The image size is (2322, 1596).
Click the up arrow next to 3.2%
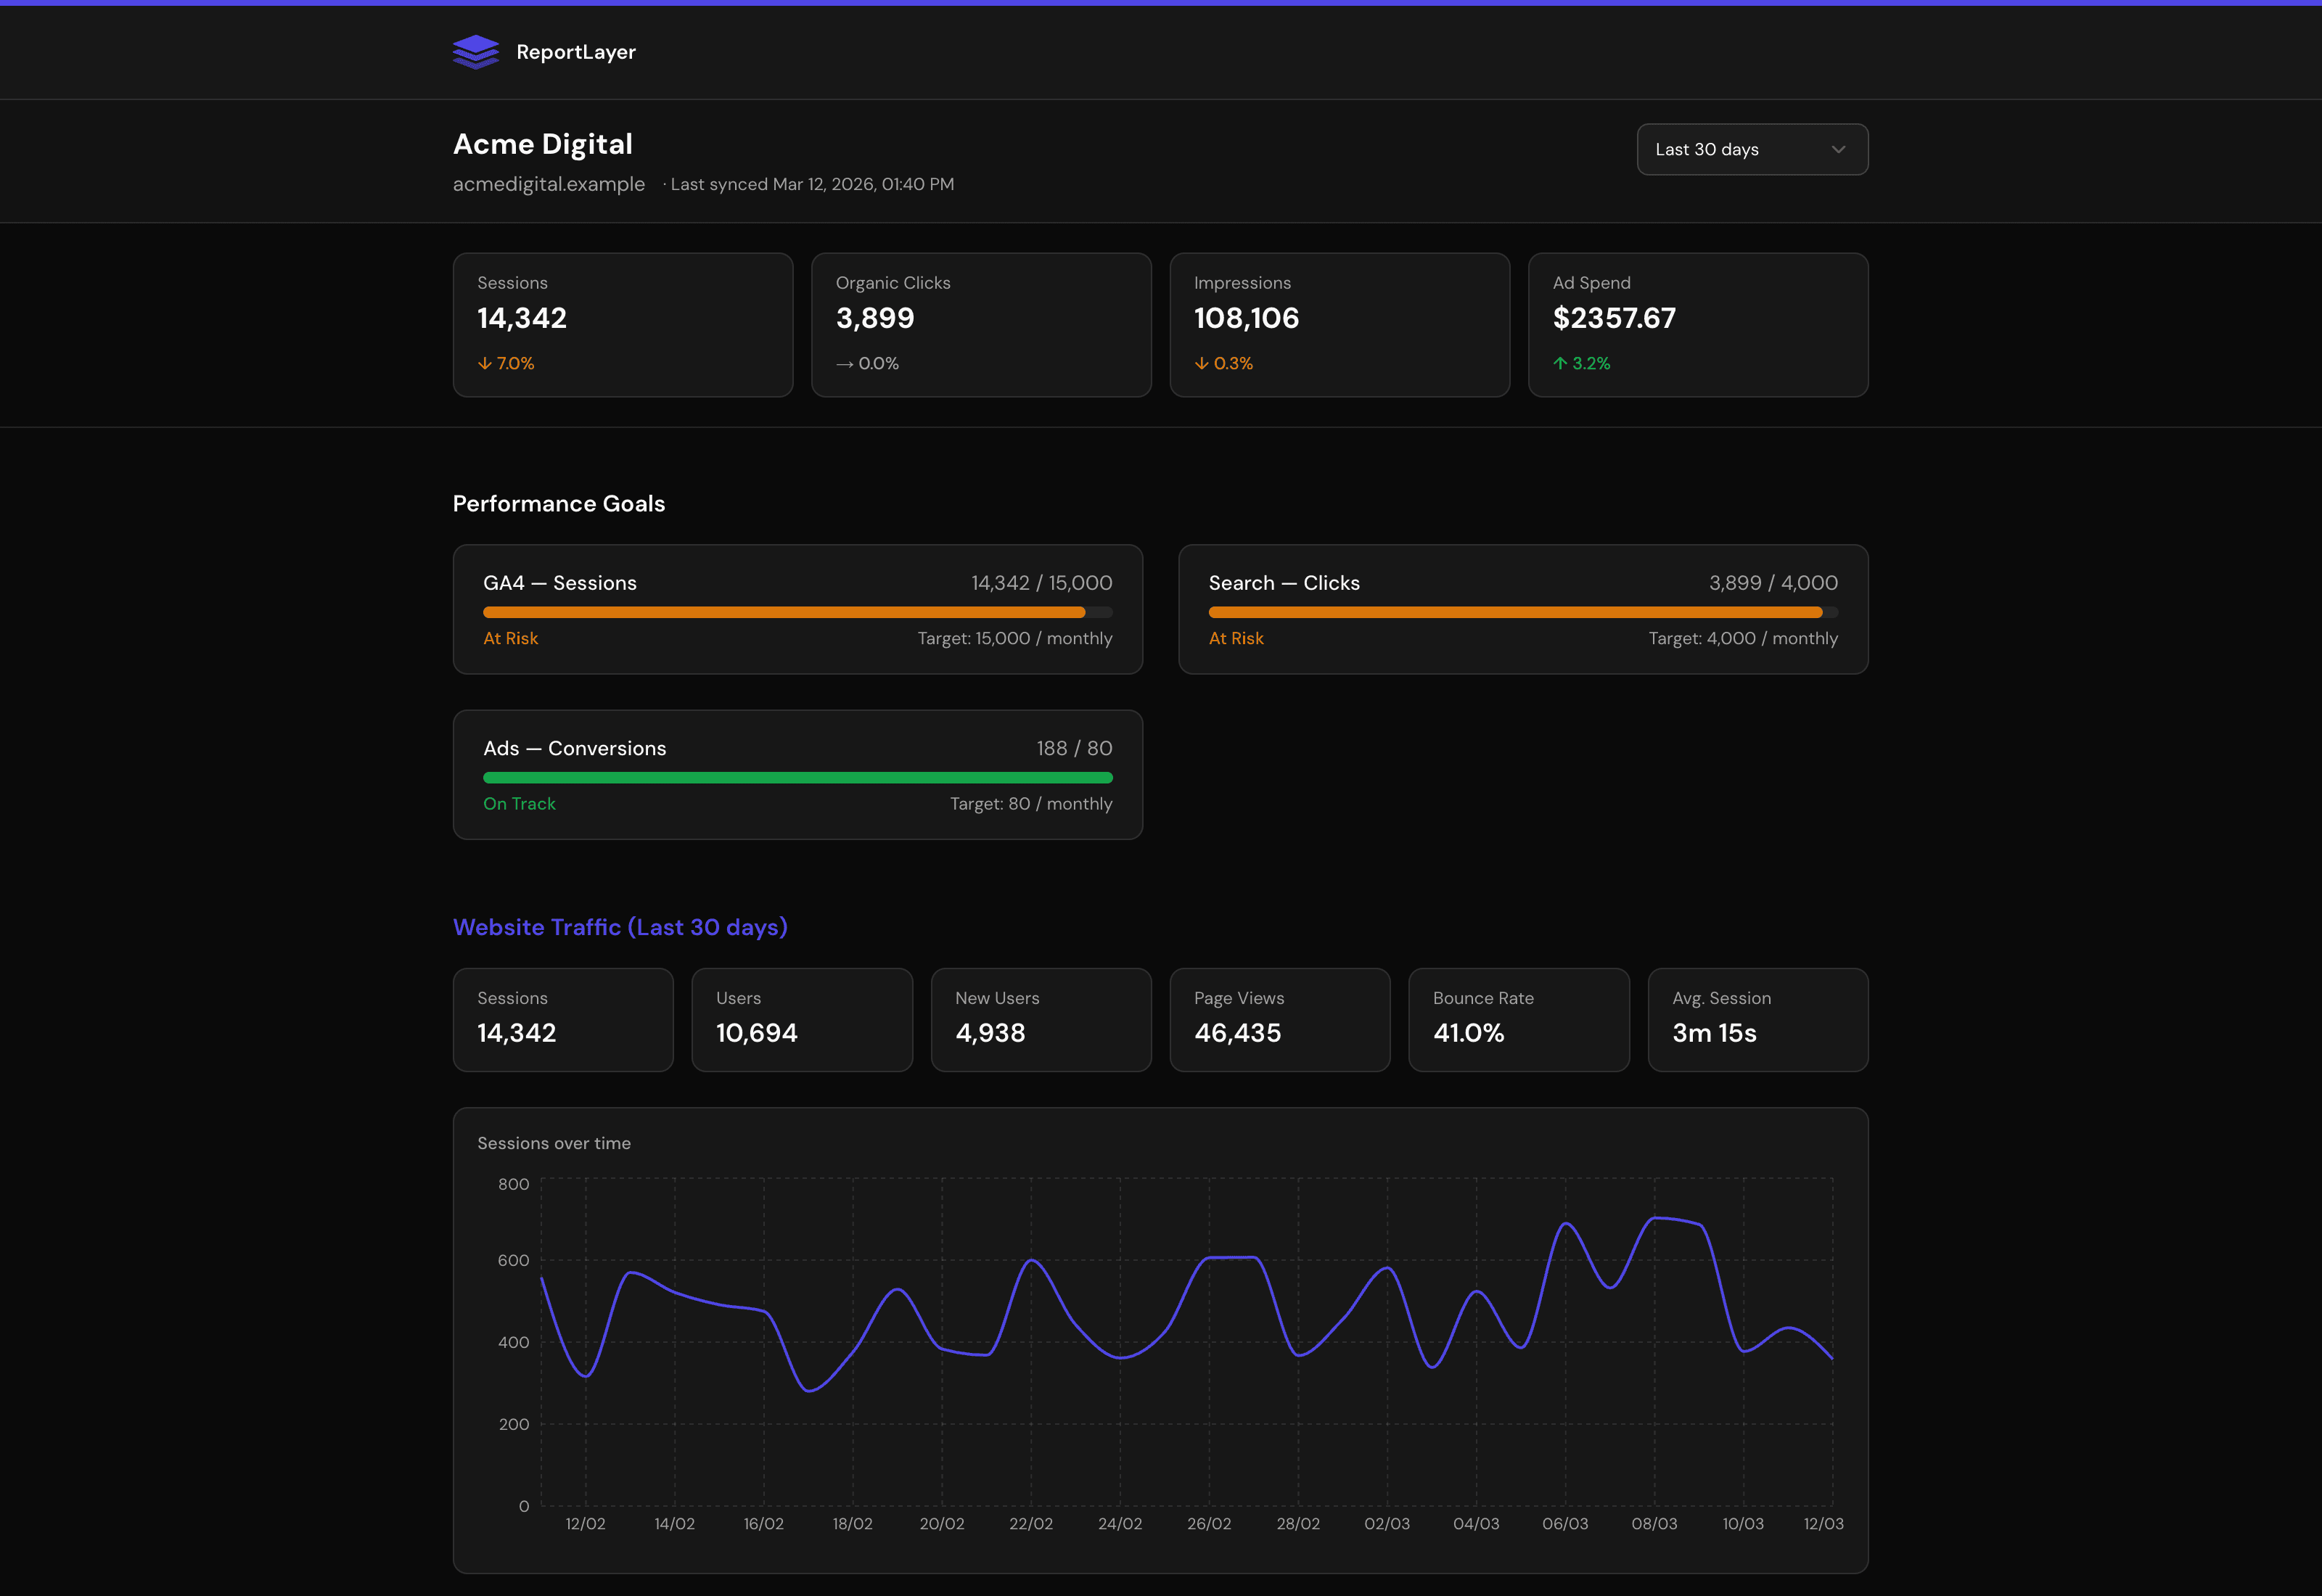point(1560,363)
